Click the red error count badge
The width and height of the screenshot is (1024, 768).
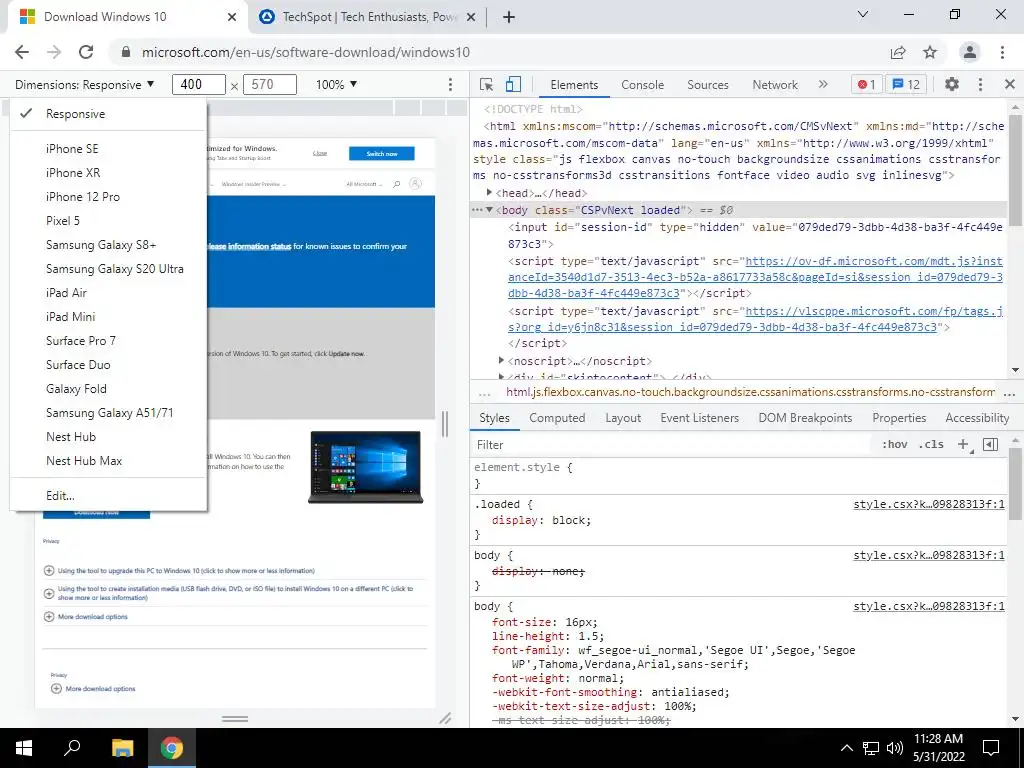click(867, 84)
